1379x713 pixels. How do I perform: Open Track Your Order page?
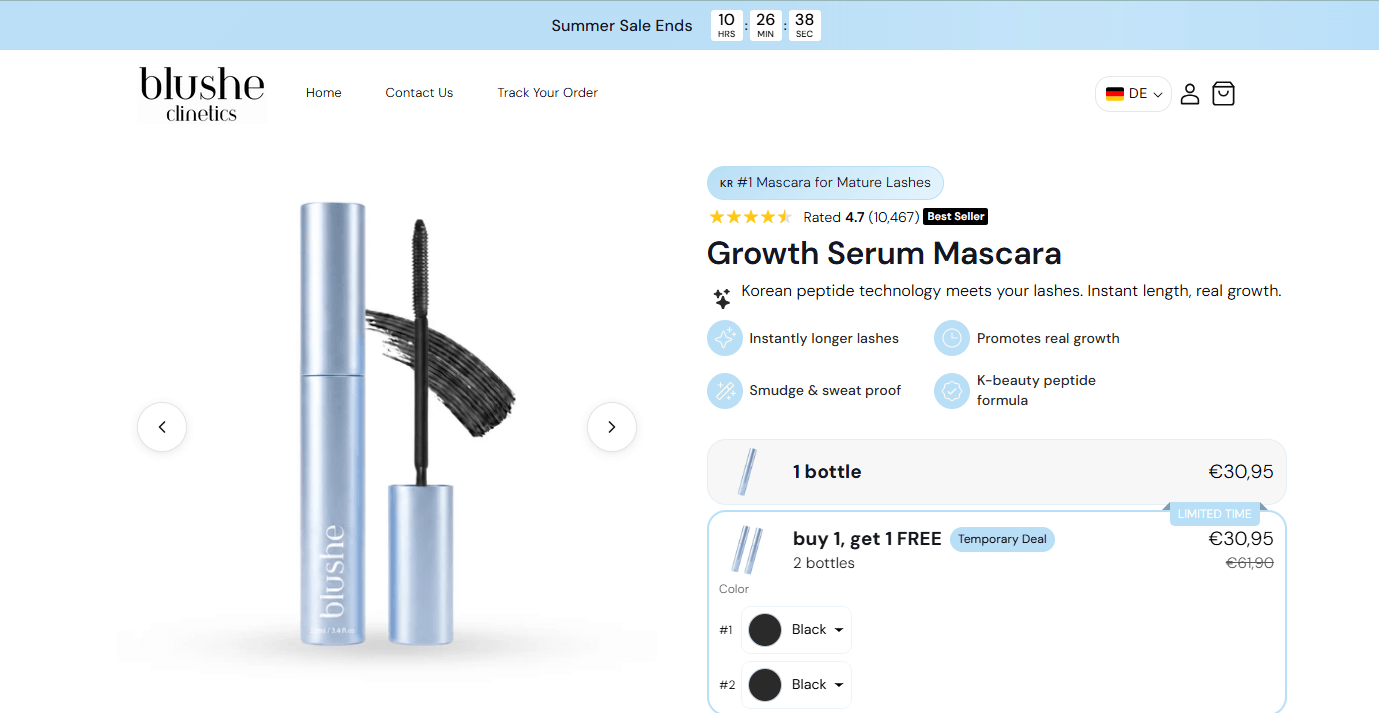547,93
